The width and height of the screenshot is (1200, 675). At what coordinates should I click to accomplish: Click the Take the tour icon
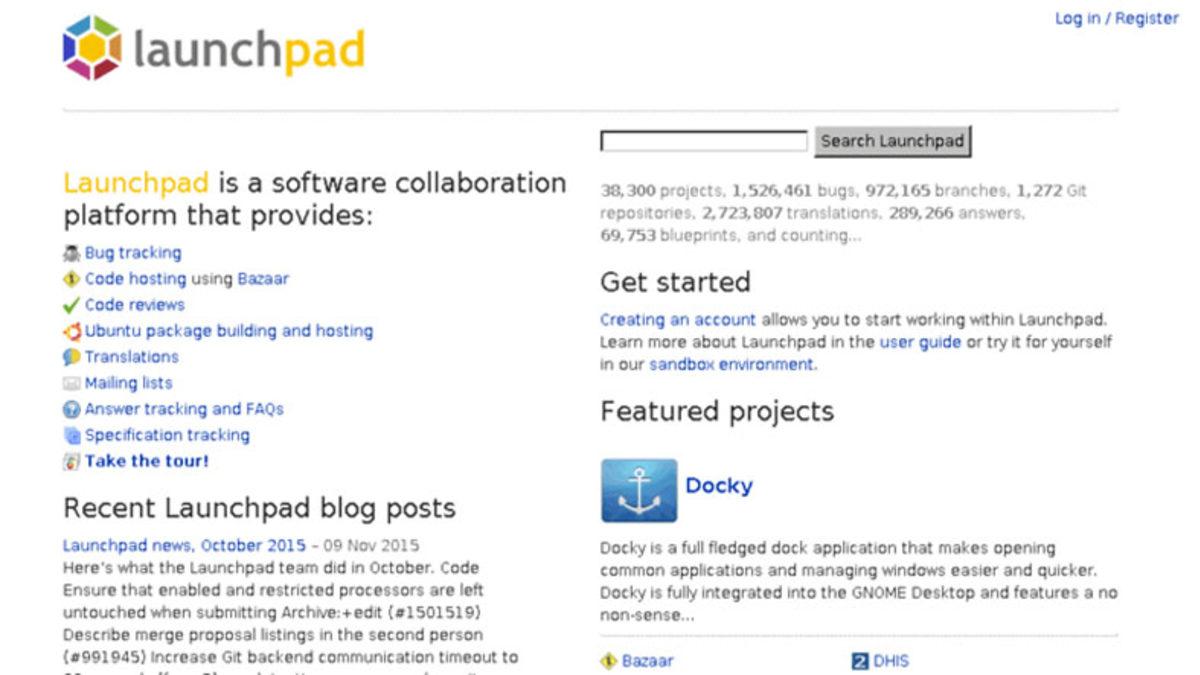(70, 460)
